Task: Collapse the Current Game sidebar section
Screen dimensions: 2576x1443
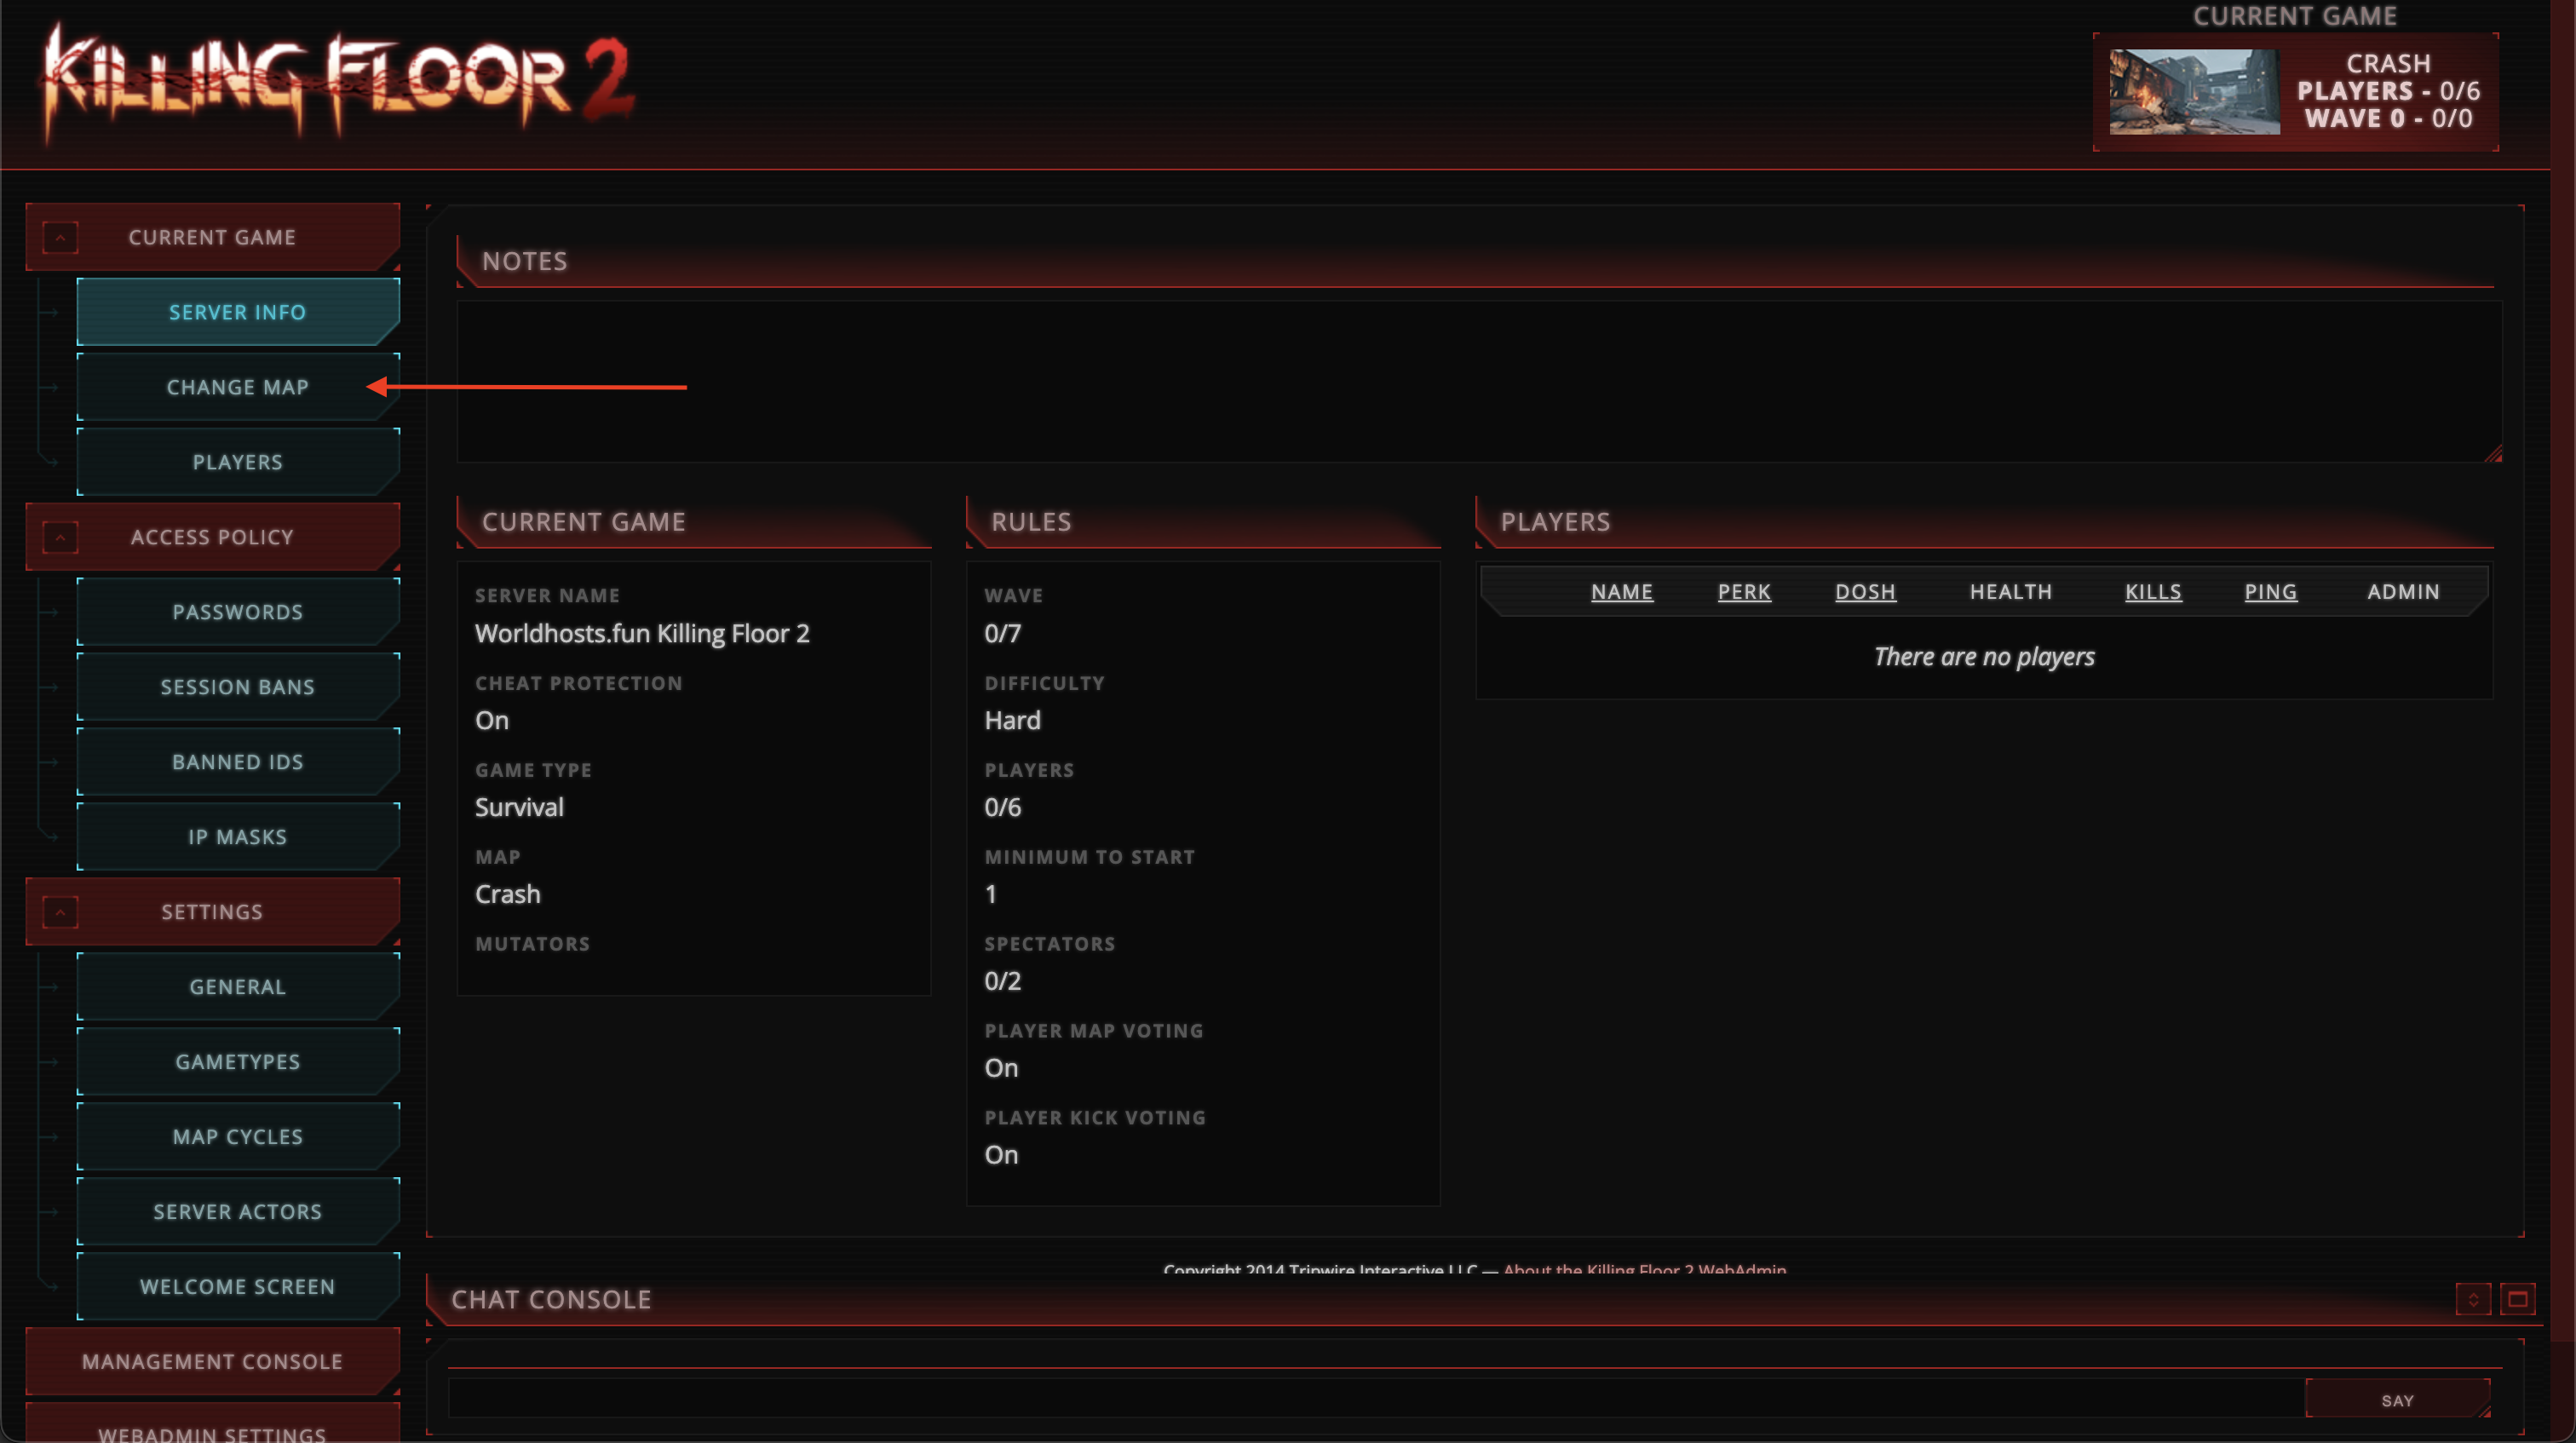Action: [60, 238]
